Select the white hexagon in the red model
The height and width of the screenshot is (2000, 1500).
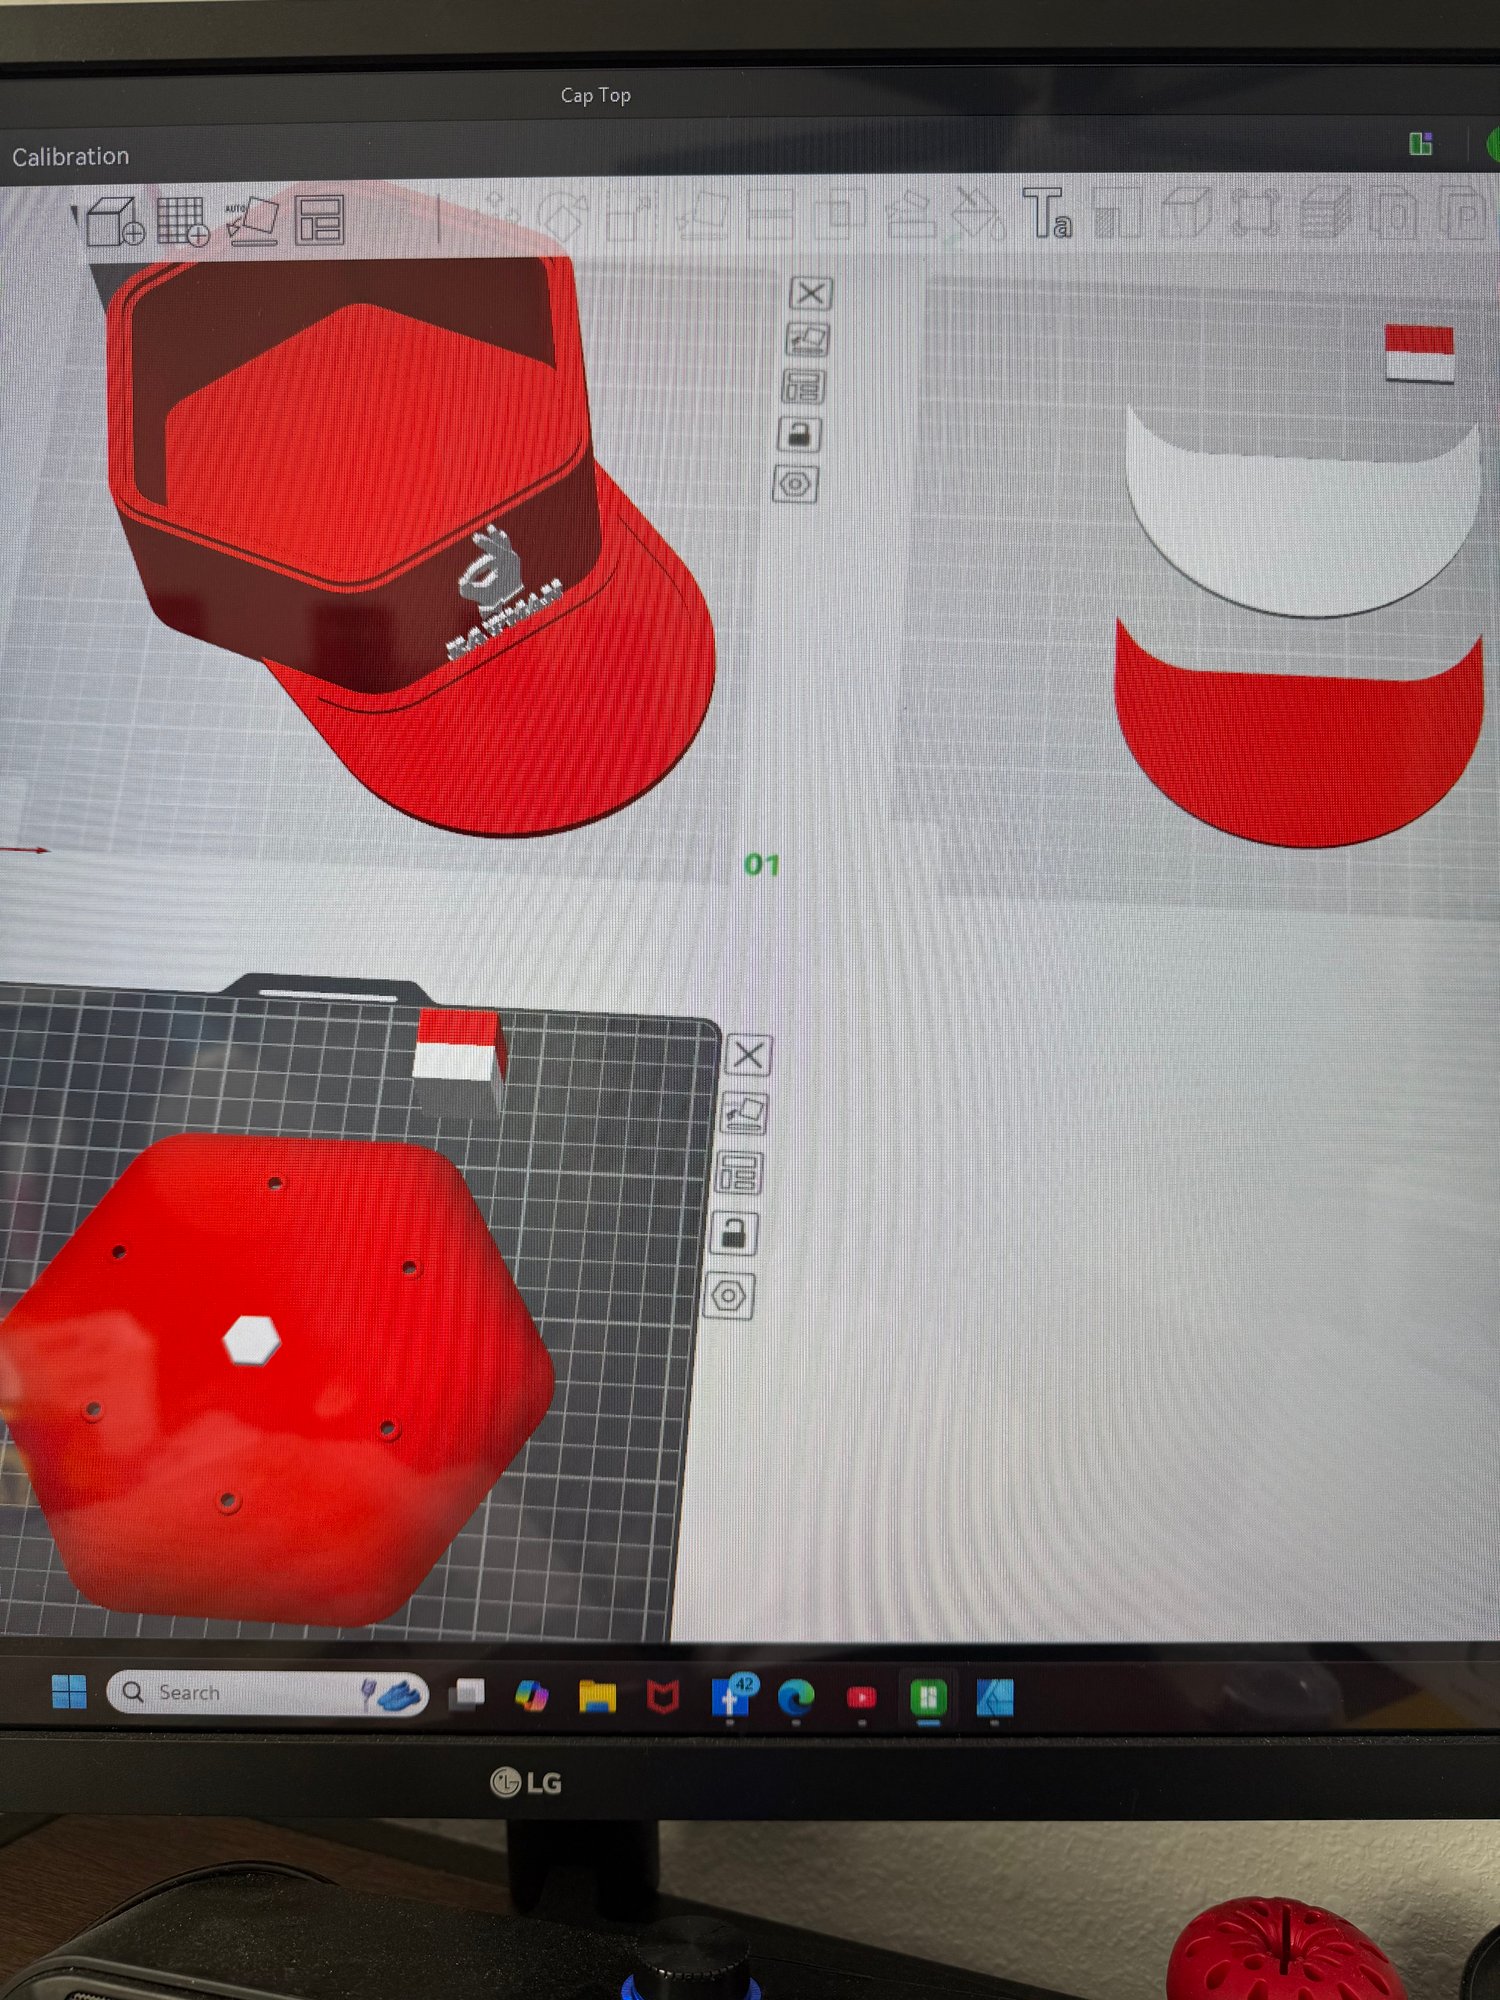point(251,1340)
